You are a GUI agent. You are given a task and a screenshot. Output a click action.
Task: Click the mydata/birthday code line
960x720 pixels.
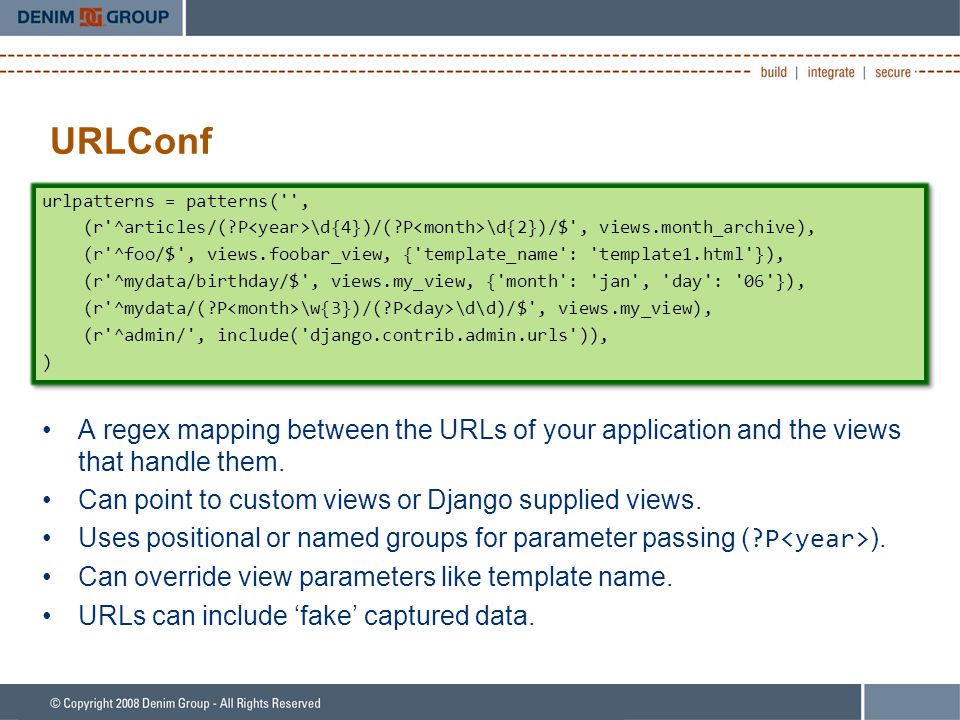(x=444, y=282)
